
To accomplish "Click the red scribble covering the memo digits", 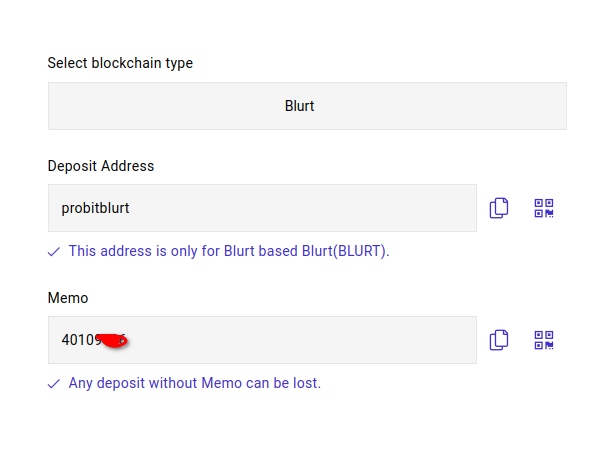I will pos(112,340).
